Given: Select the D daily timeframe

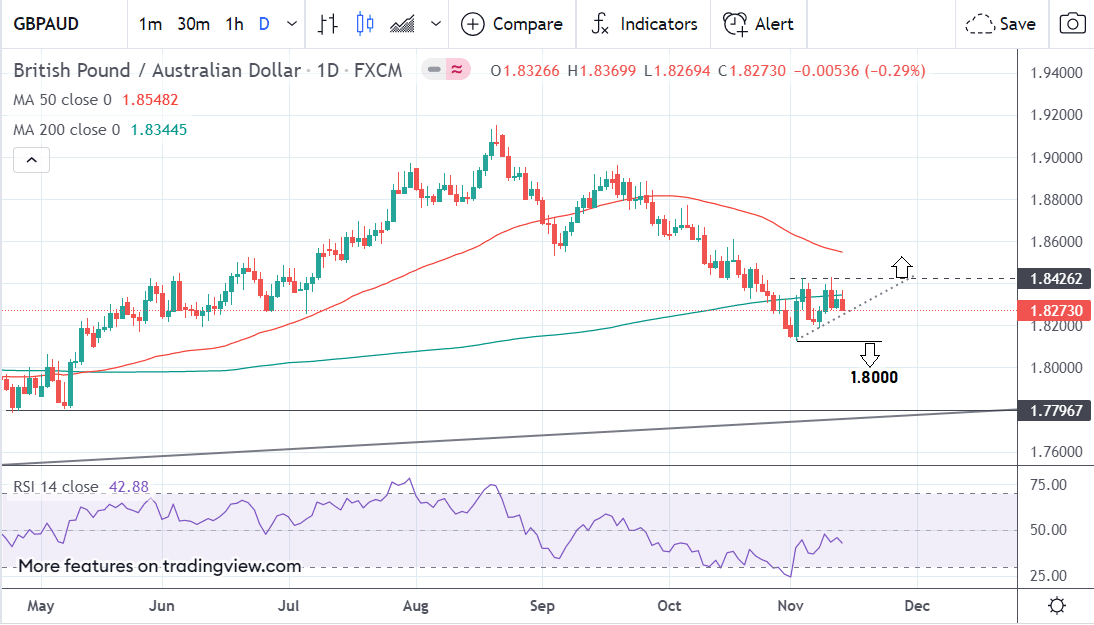Looking at the screenshot, I should click(264, 24).
